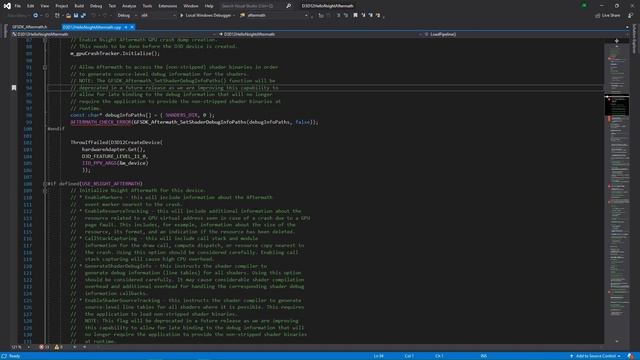Open the Tools menu
640x360 pixels.
(x=147, y=6)
